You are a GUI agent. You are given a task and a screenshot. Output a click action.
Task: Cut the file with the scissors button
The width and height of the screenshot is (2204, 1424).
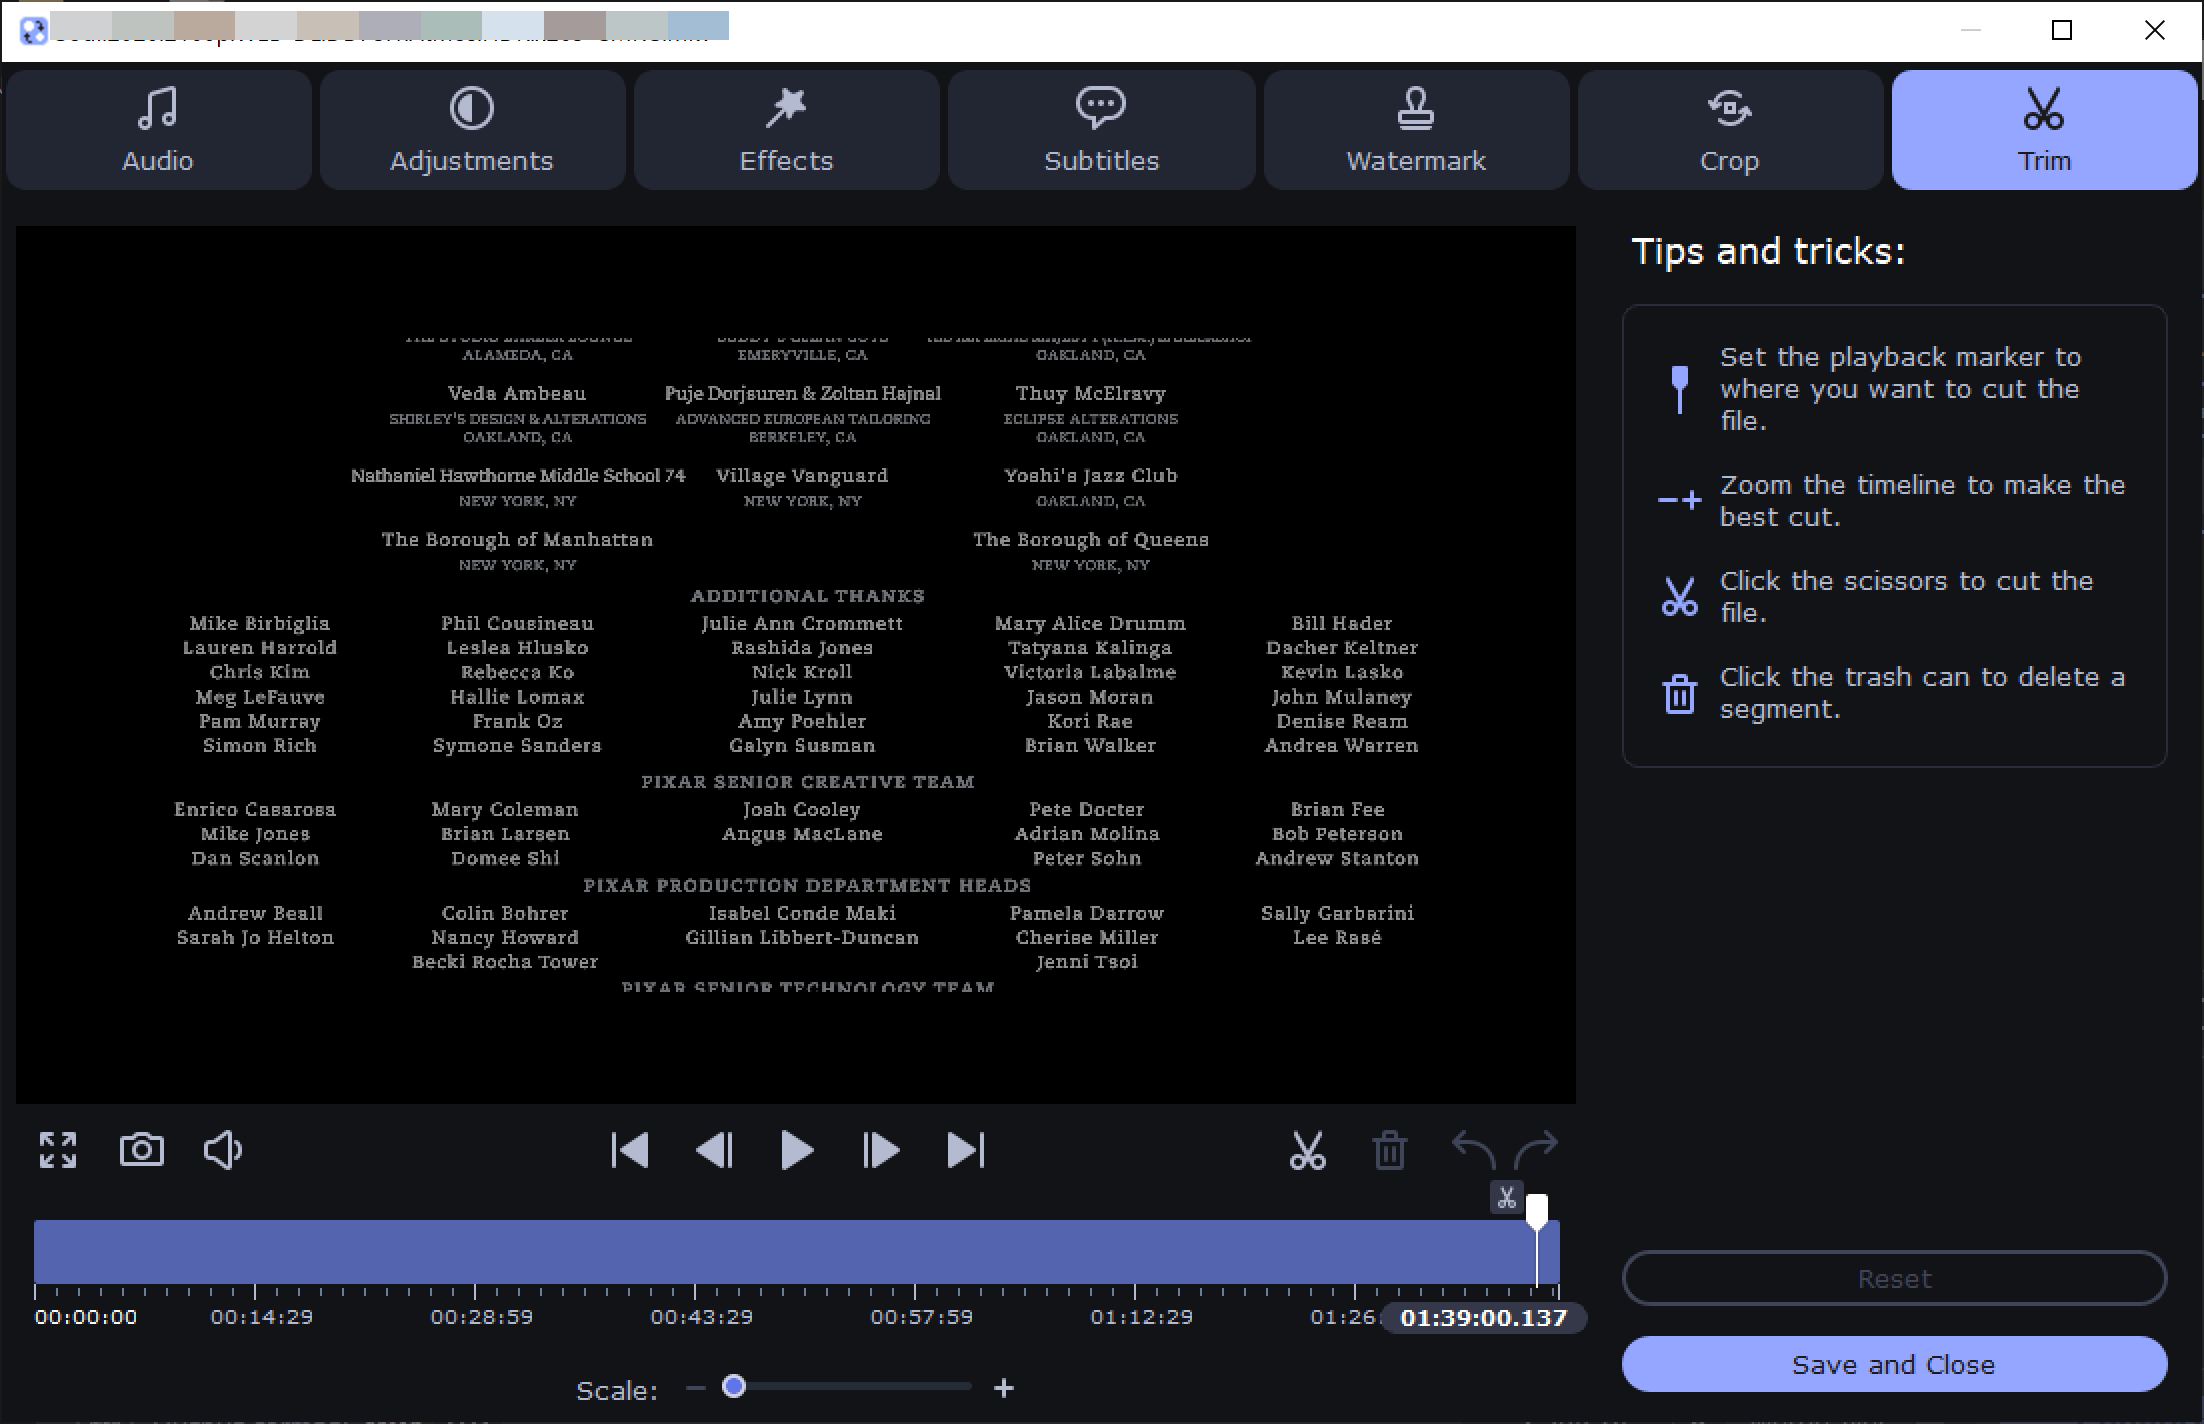(x=1307, y=1150)
